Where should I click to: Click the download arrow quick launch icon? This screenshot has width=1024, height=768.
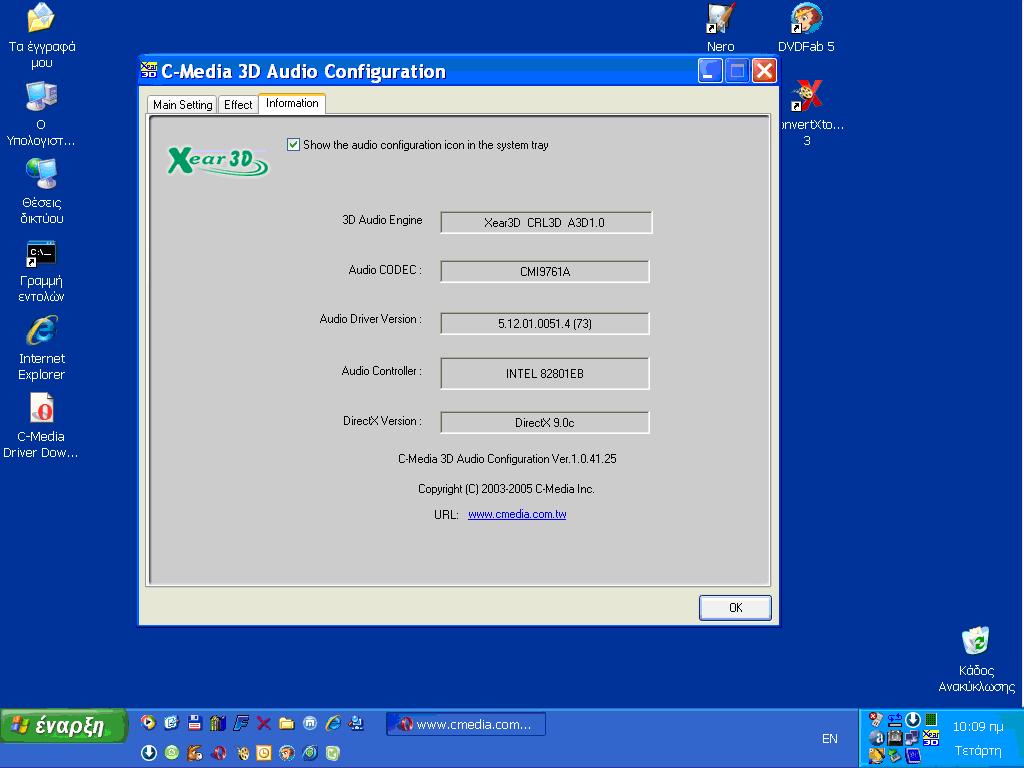click(x=149, y=753)
